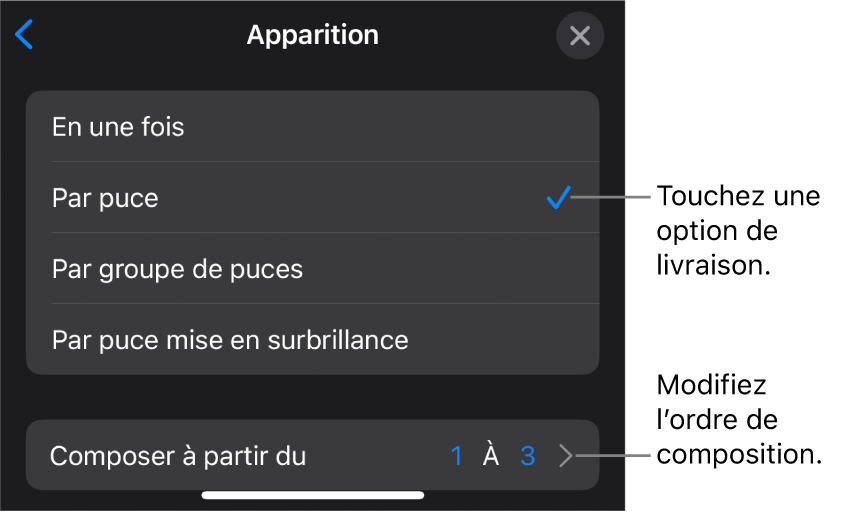This screenshot has height=513, width=849.
Task: Choose Par puce mise en surbrillance
Action: click(230, 340)
